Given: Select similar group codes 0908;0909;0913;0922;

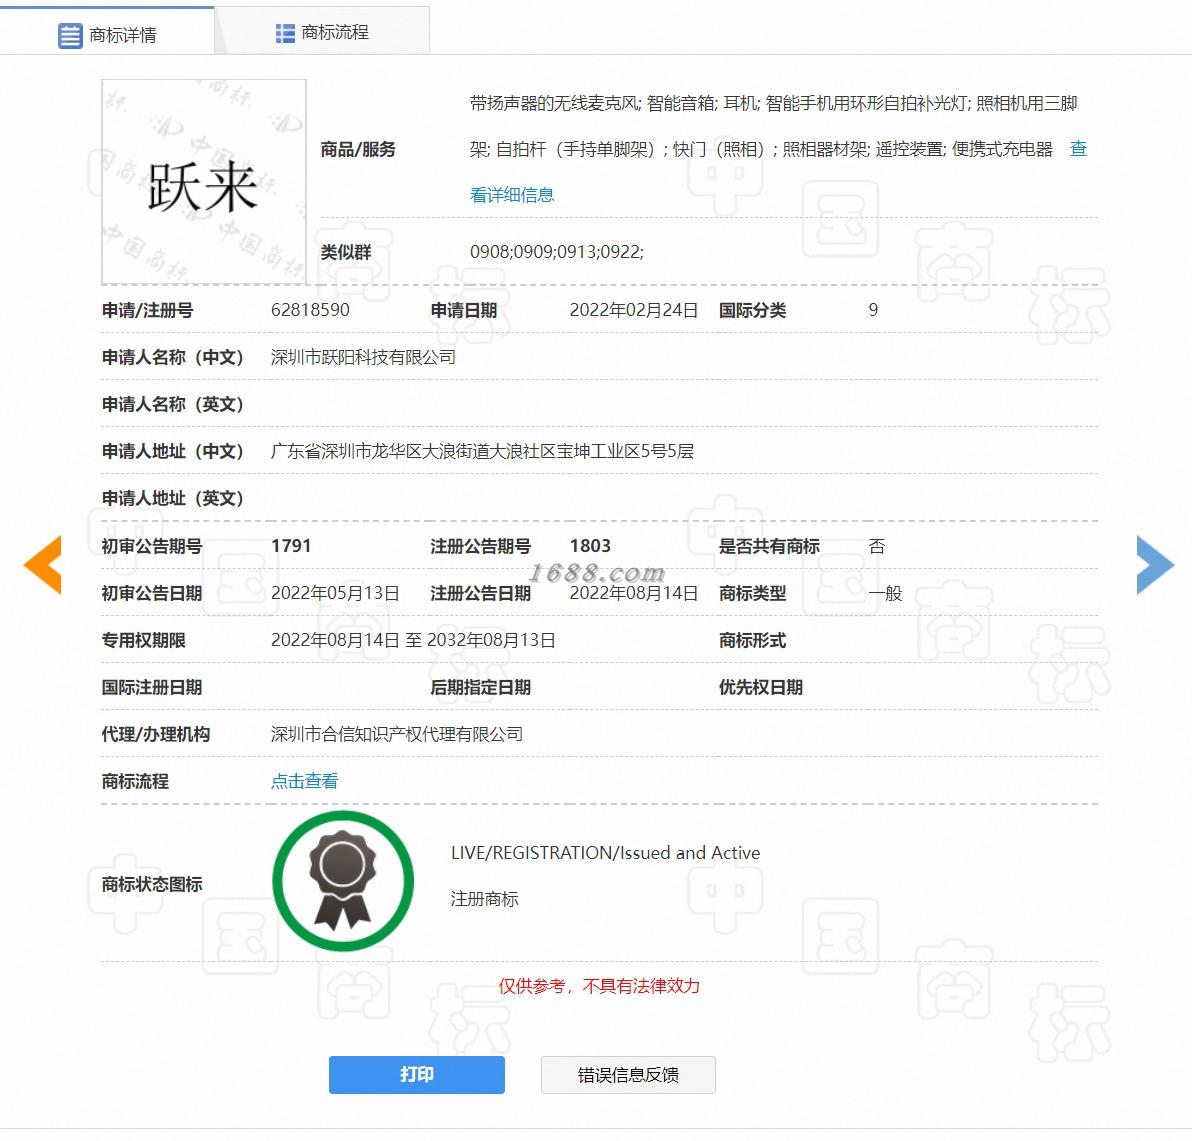Looking at the screenshot, I should coord(556,252).
